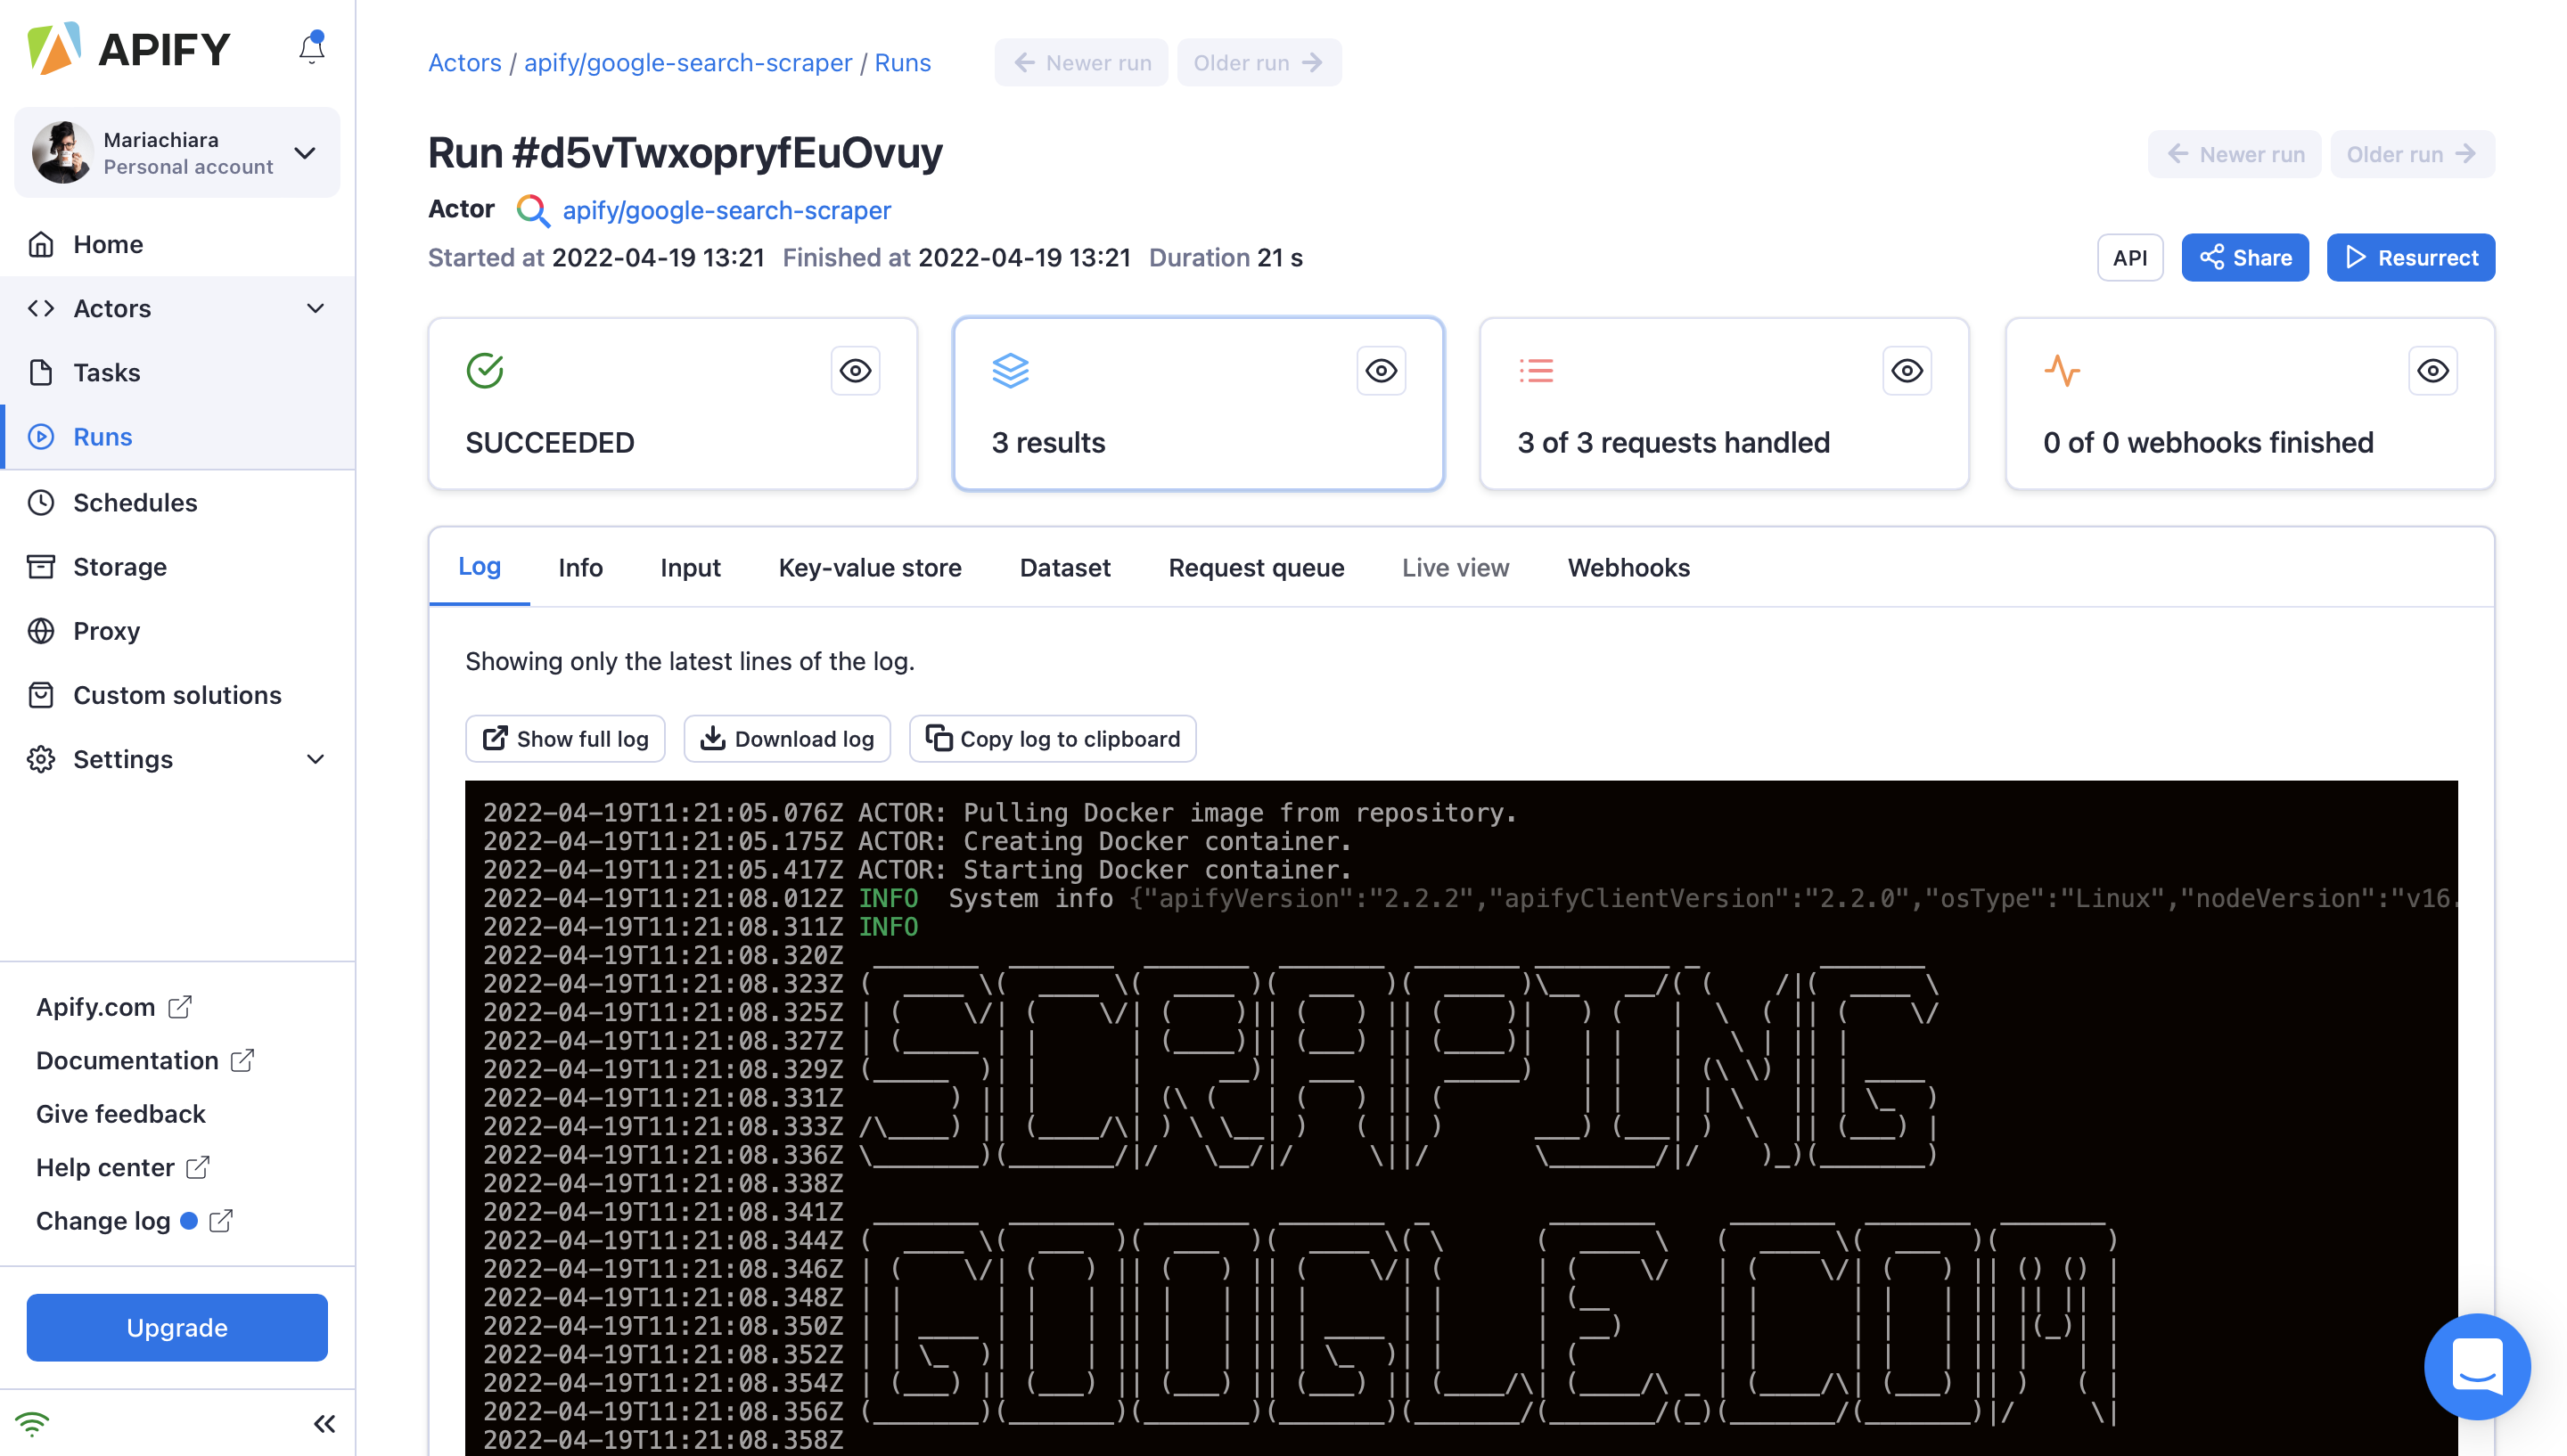Open Change log link
The height and width of the screenshot is (1456, 2567).
134,1221
